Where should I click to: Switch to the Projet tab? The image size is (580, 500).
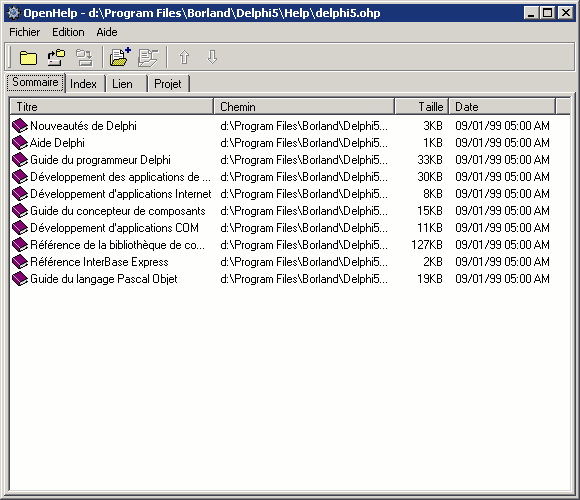(169, 84)
